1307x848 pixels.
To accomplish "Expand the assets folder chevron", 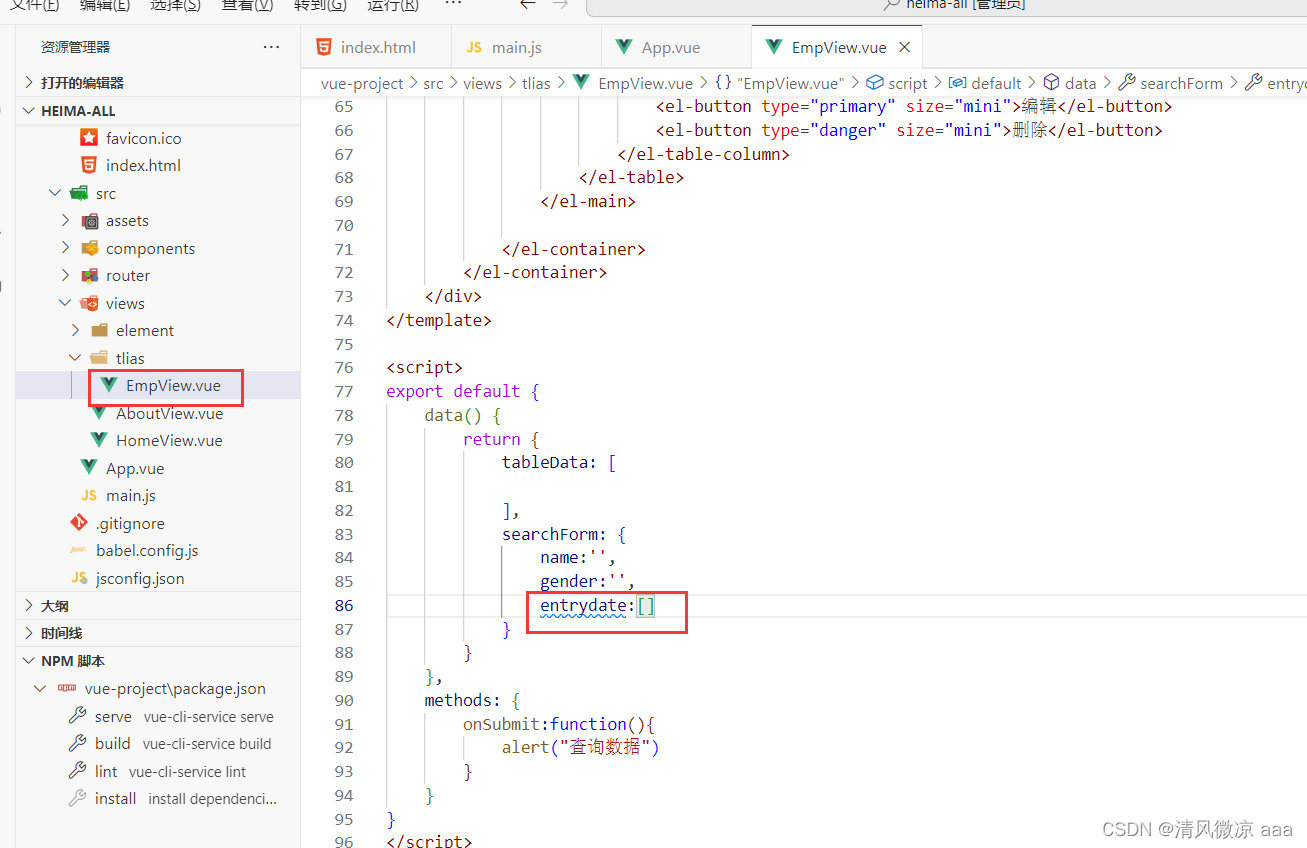I will [x=66, y=221].
